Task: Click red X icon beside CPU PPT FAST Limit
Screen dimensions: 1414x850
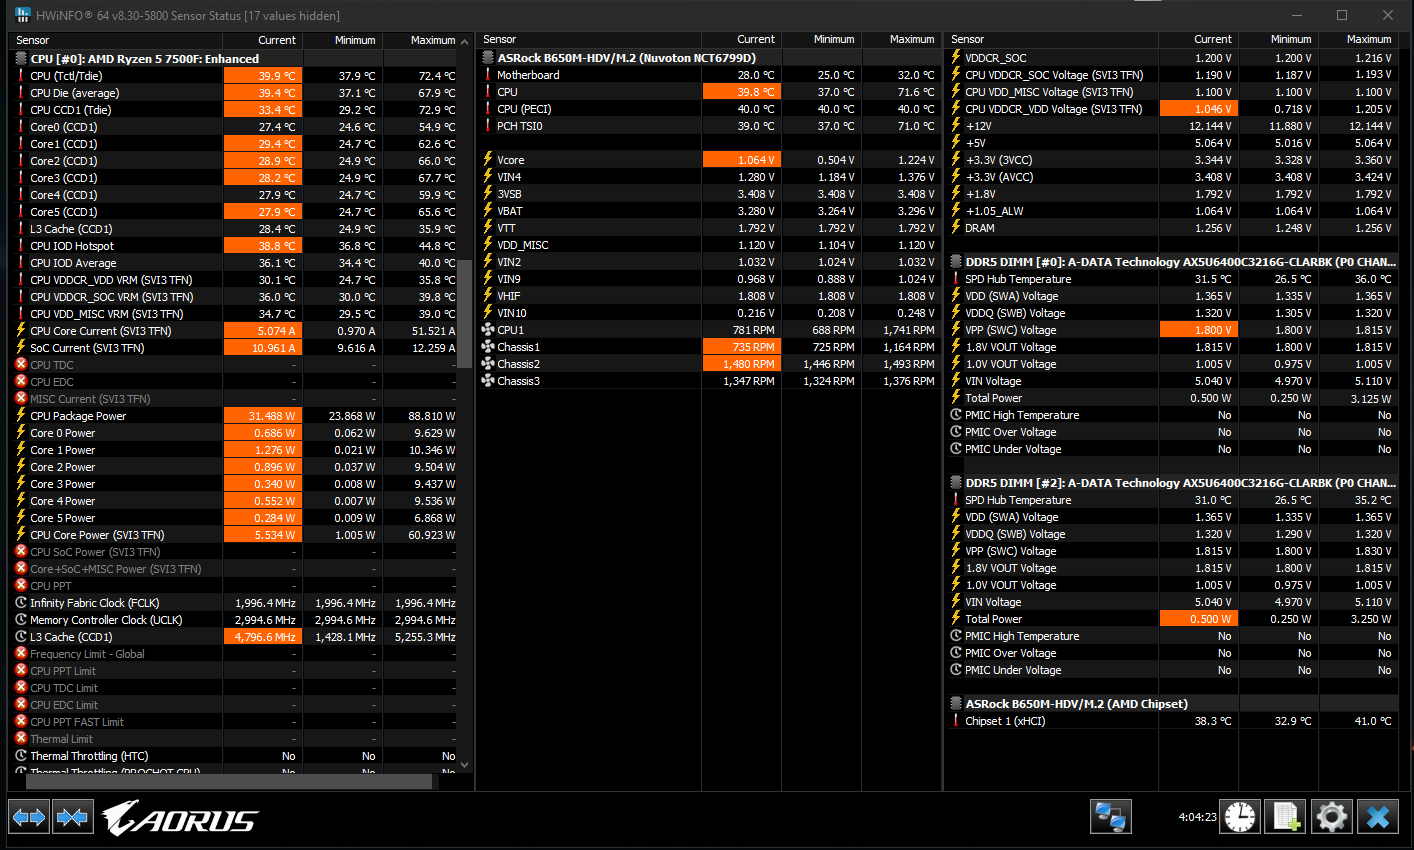Action: pos(21,722)
